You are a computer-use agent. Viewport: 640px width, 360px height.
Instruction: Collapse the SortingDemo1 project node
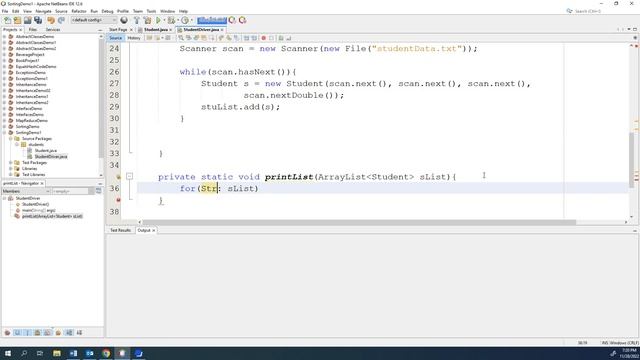4,133
